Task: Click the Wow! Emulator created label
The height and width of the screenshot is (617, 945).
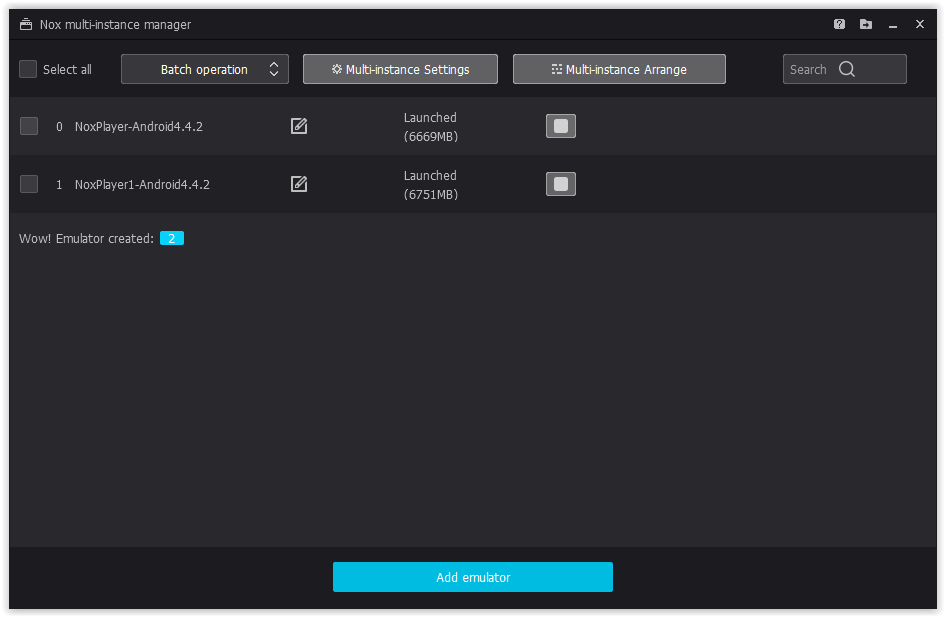Action: [x=86, y=239]
